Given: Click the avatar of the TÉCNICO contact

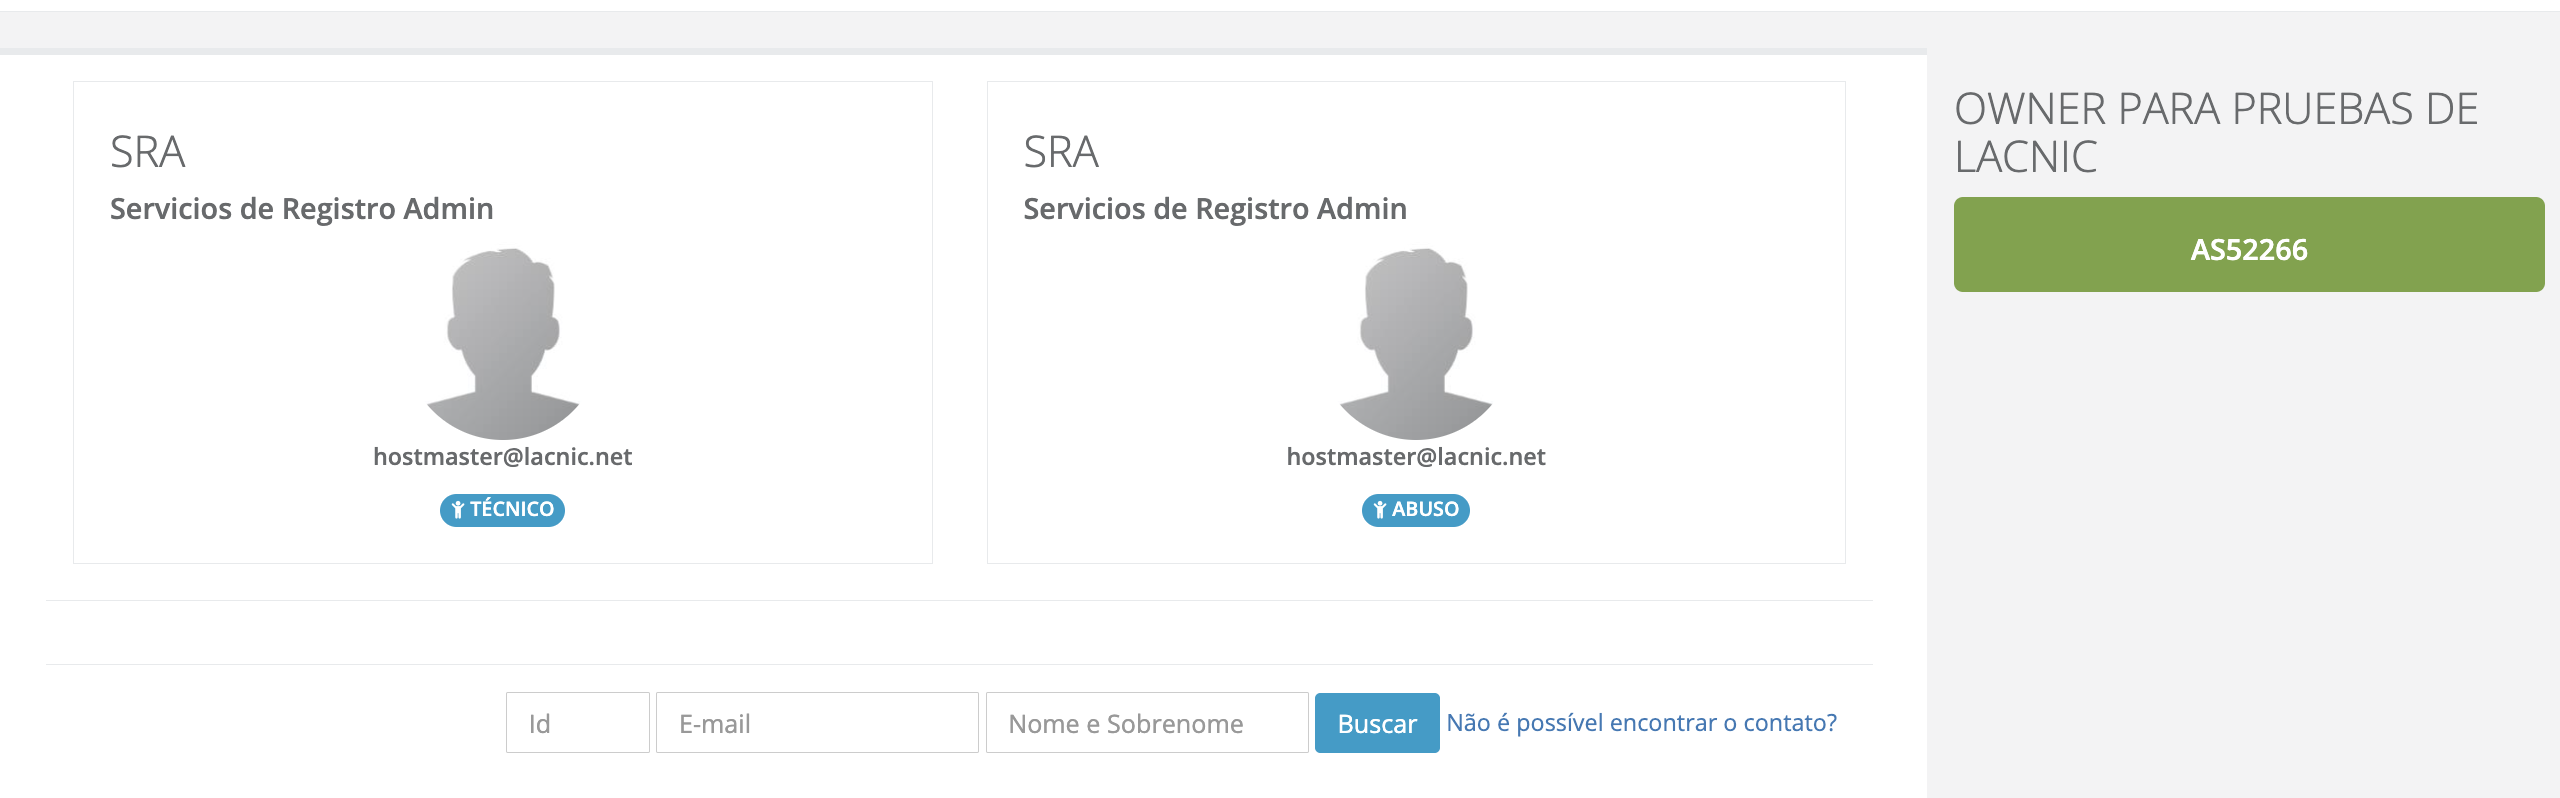Looking at the screenshot, I should point(503,343).
